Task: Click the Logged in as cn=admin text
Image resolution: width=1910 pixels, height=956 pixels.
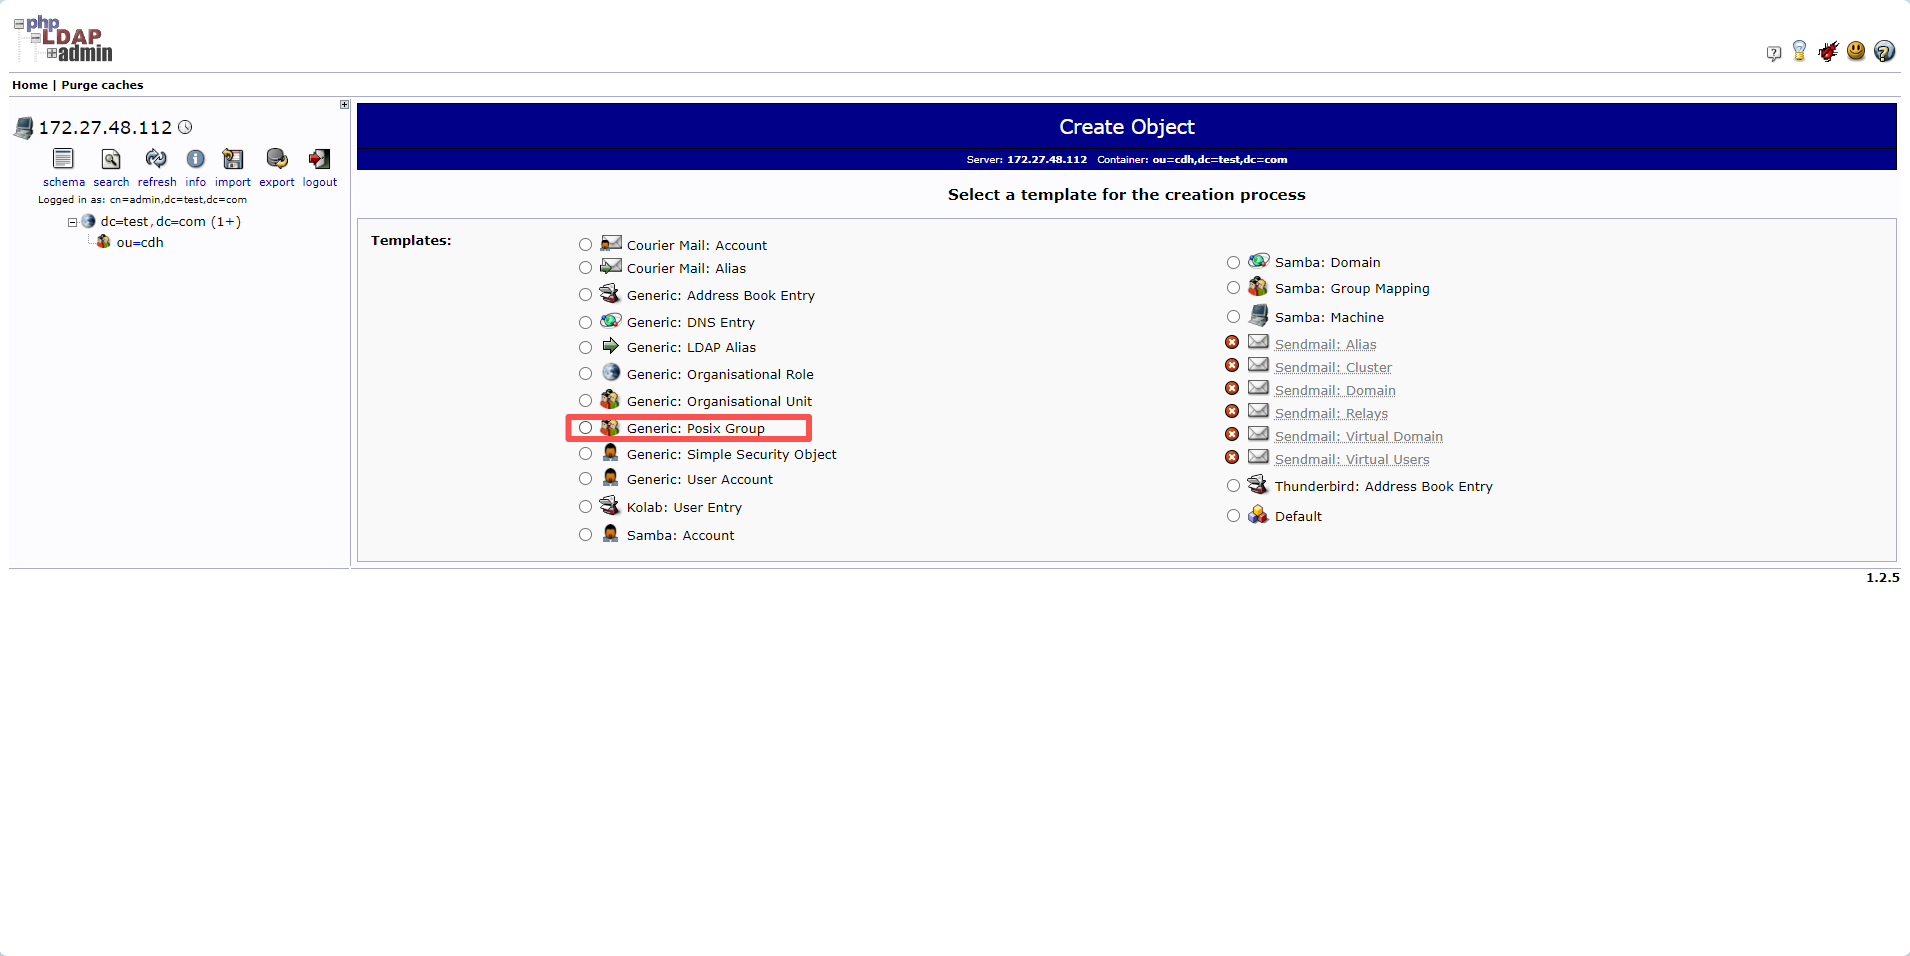Action: pos(142,200)
